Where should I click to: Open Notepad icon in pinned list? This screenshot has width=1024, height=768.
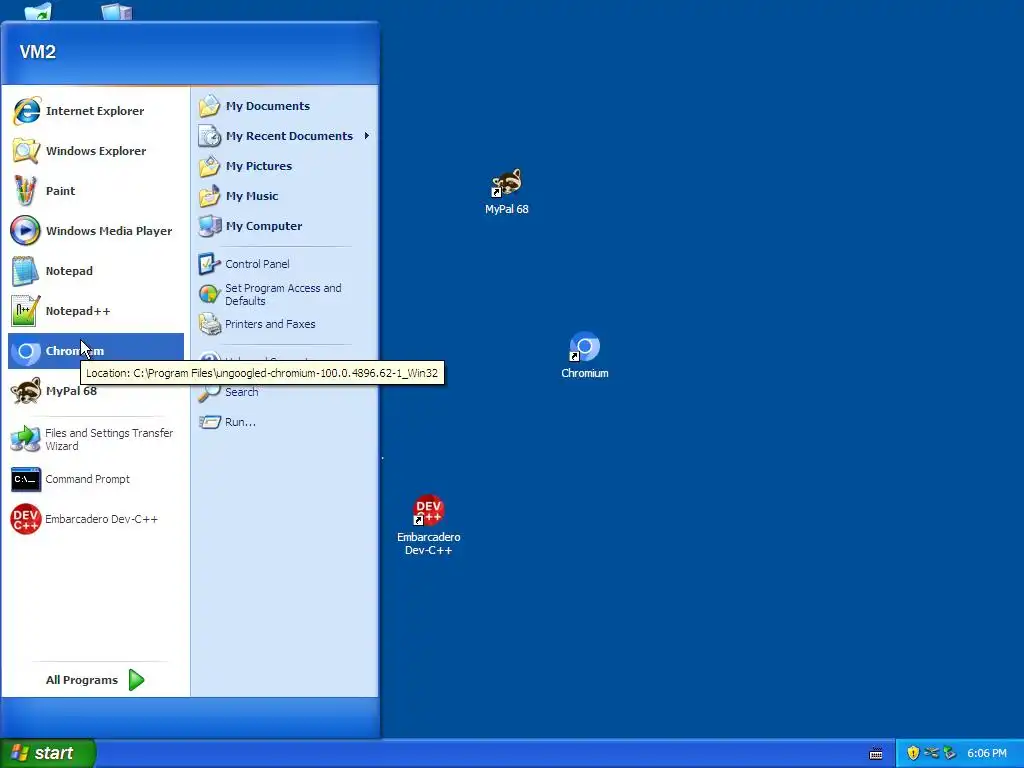(26, 271)
